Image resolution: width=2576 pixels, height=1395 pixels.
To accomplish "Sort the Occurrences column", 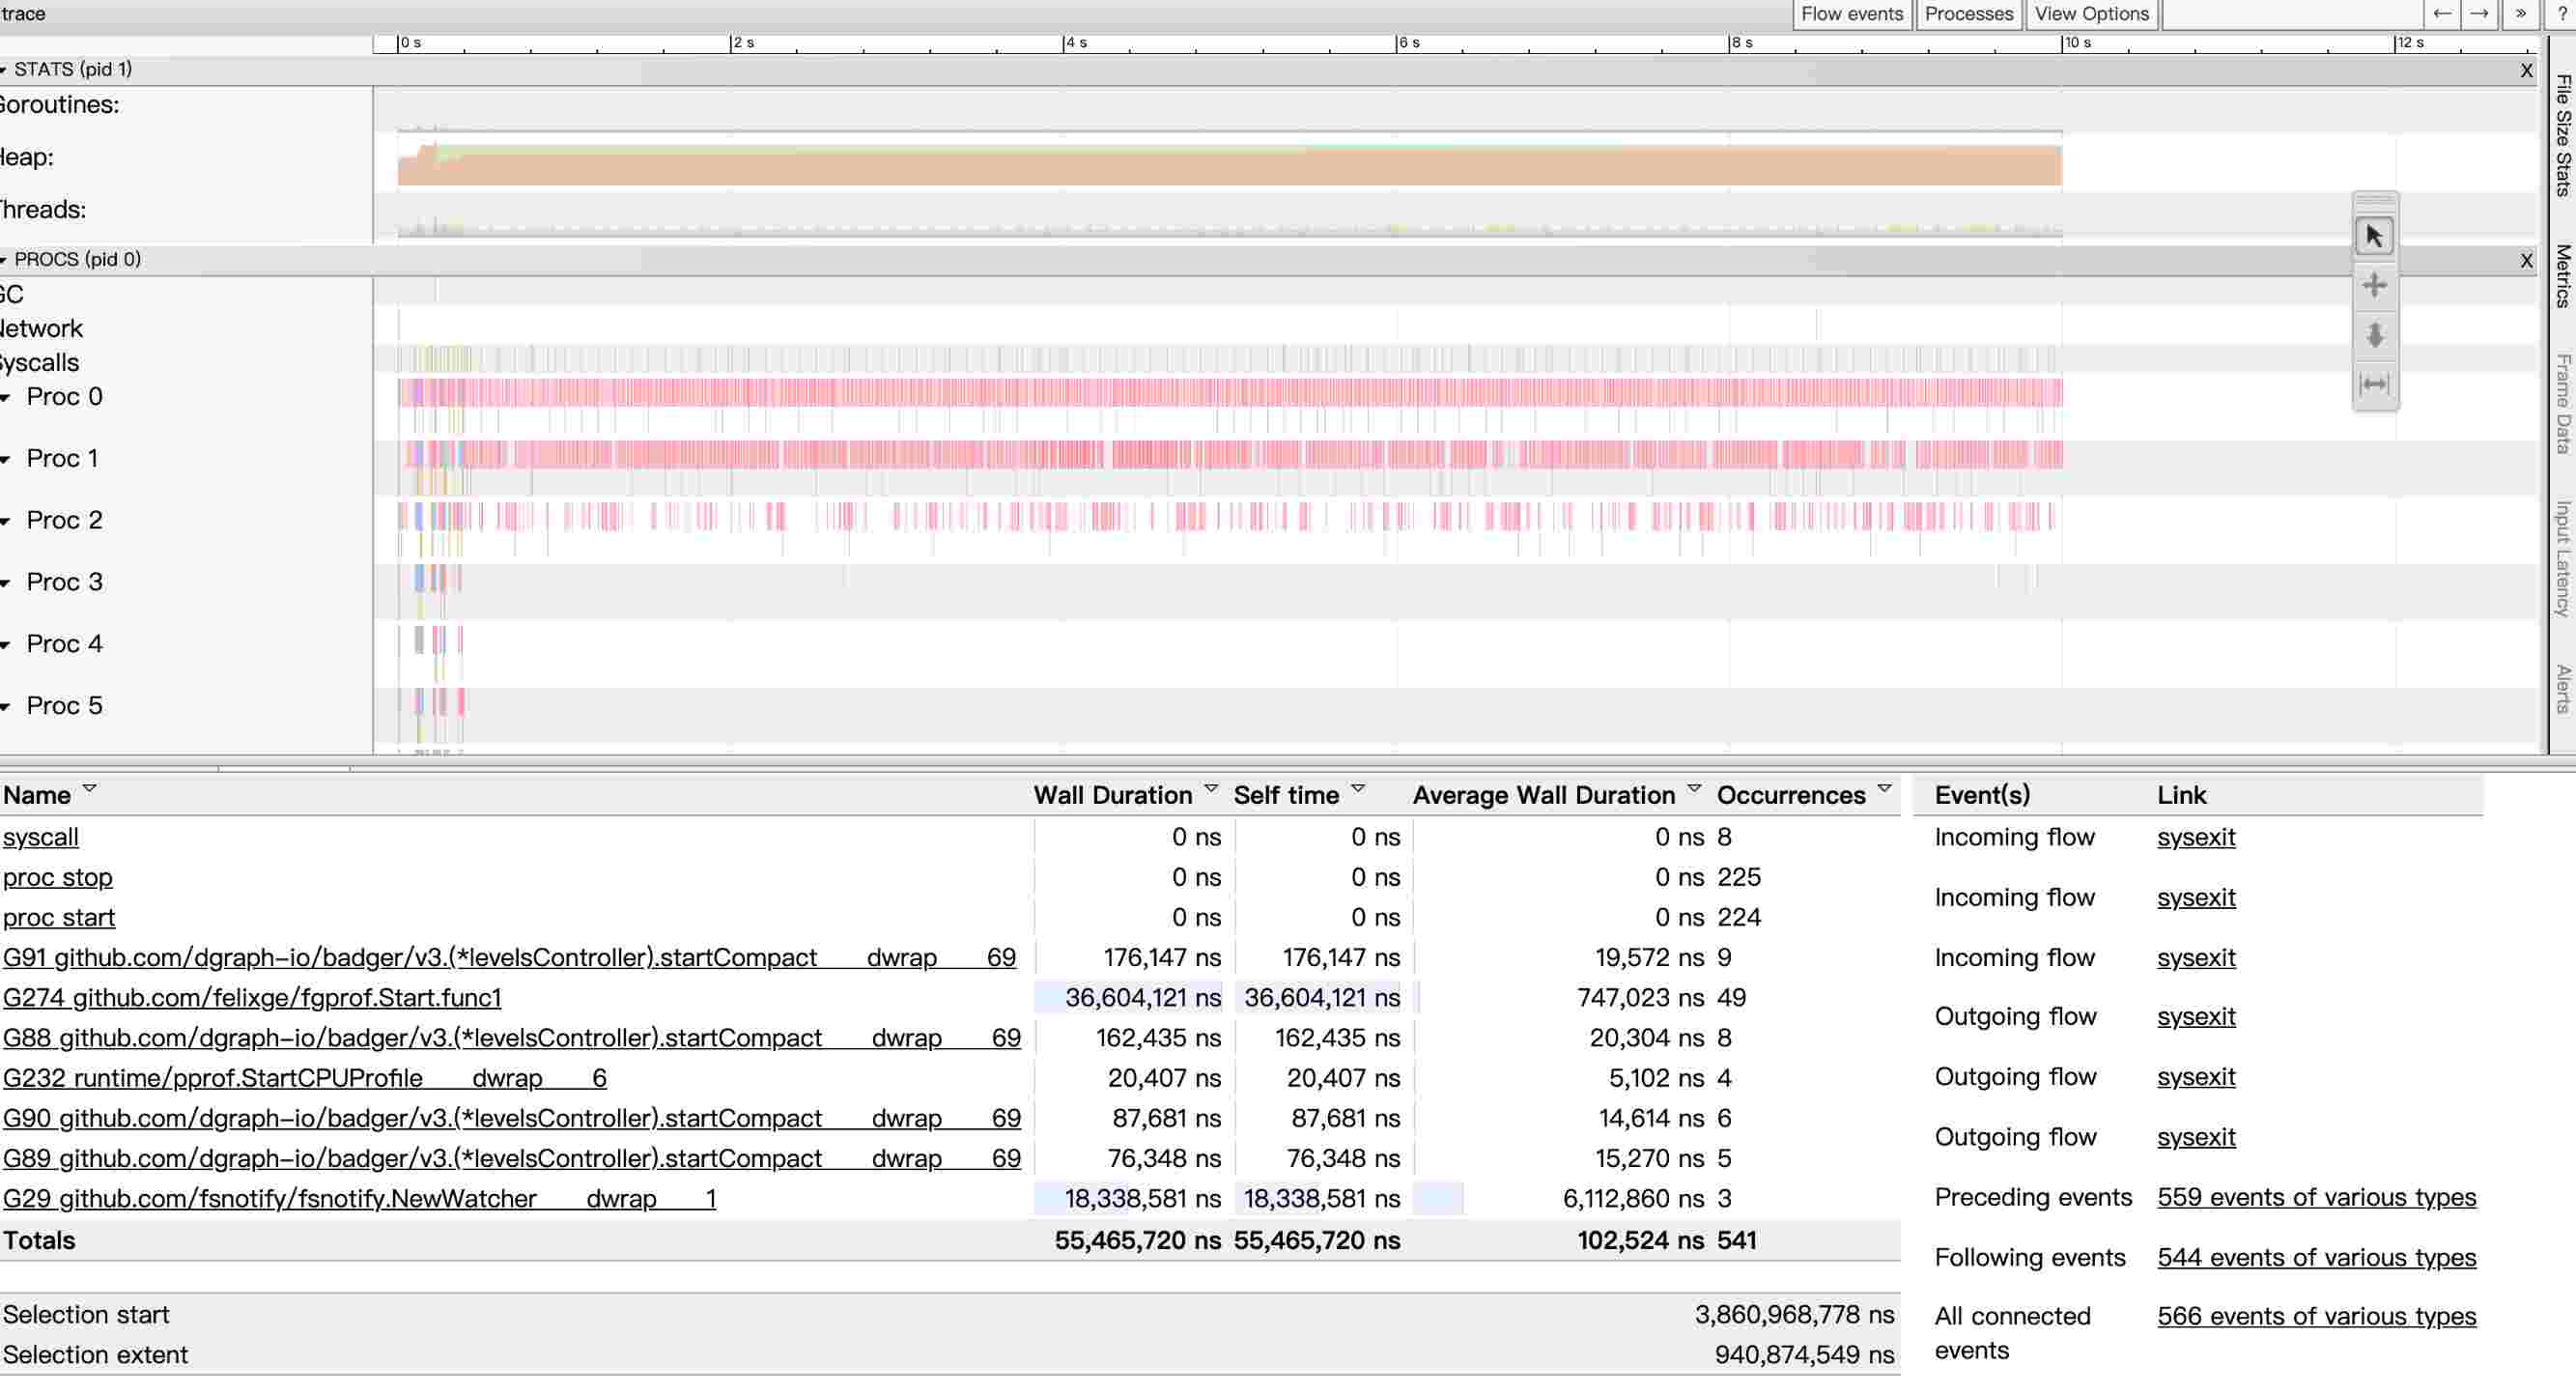I will [x=1884, y=789].
